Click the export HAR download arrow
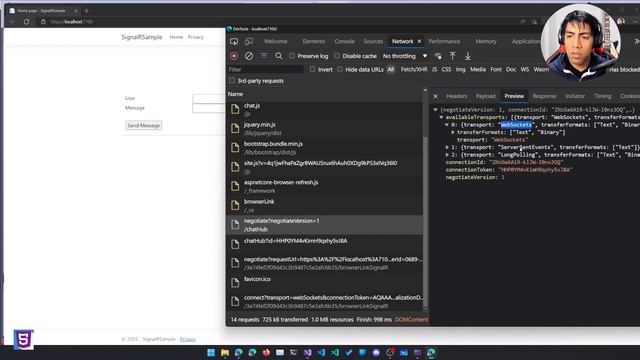 click(x=468, y=56)
